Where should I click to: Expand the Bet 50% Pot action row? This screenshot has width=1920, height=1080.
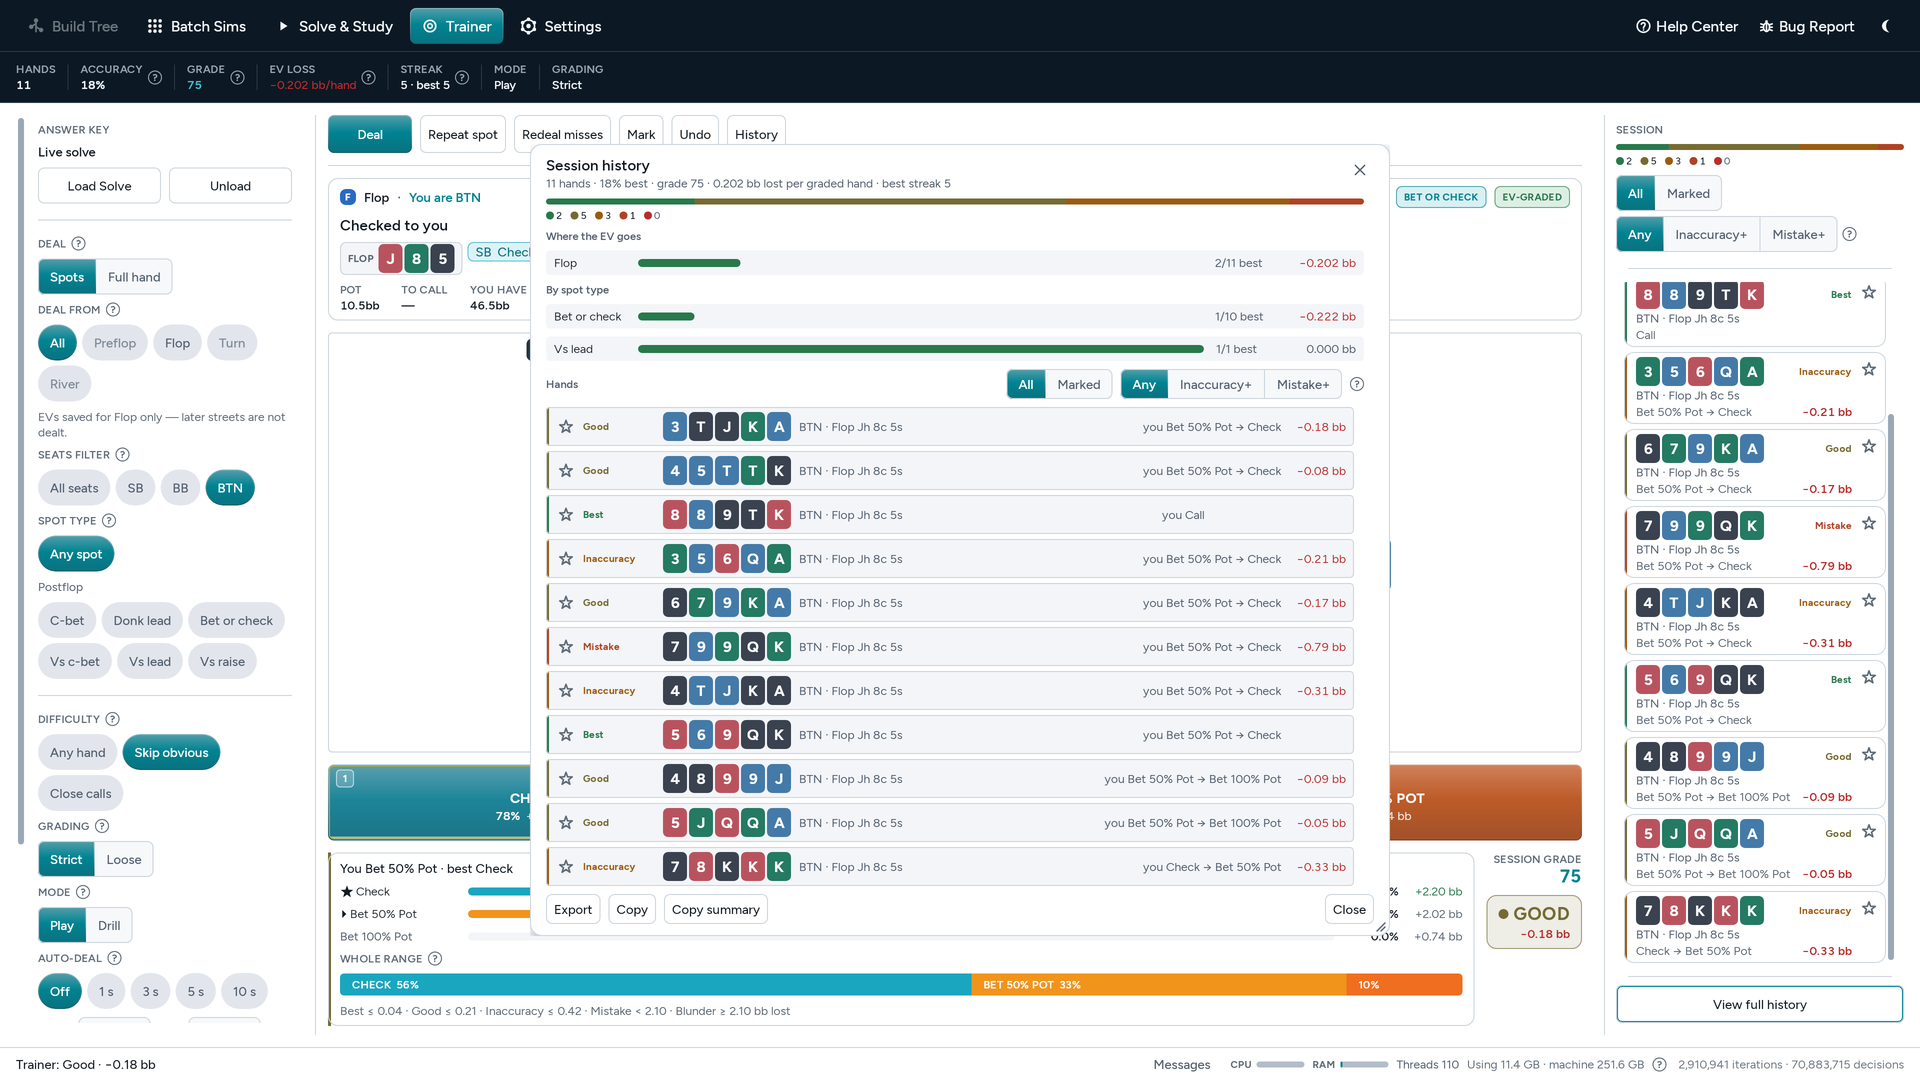[345, 914]
